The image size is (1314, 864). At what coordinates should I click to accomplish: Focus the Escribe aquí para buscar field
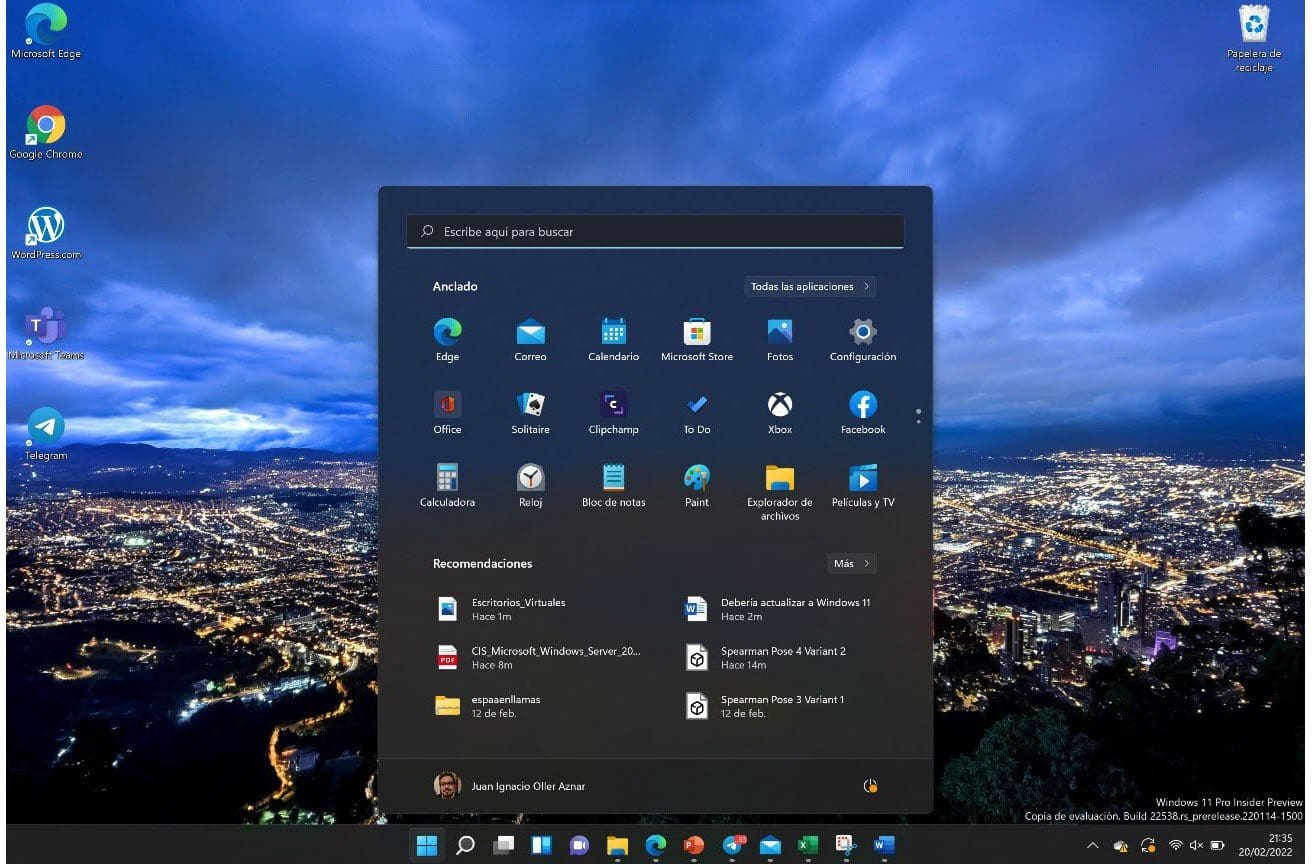pyautogui.click(x=655, y=231)
